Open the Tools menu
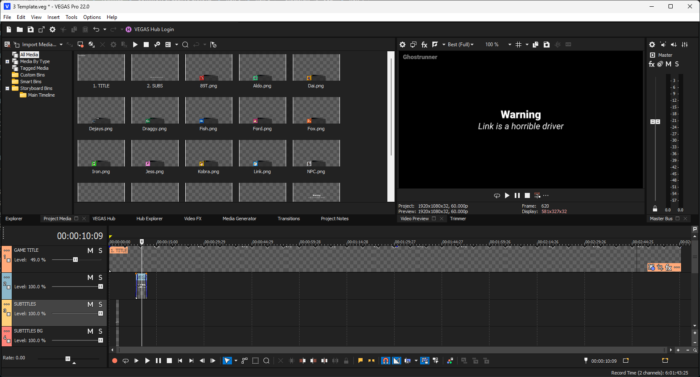700x377 pixels. (x=71, y=17)
